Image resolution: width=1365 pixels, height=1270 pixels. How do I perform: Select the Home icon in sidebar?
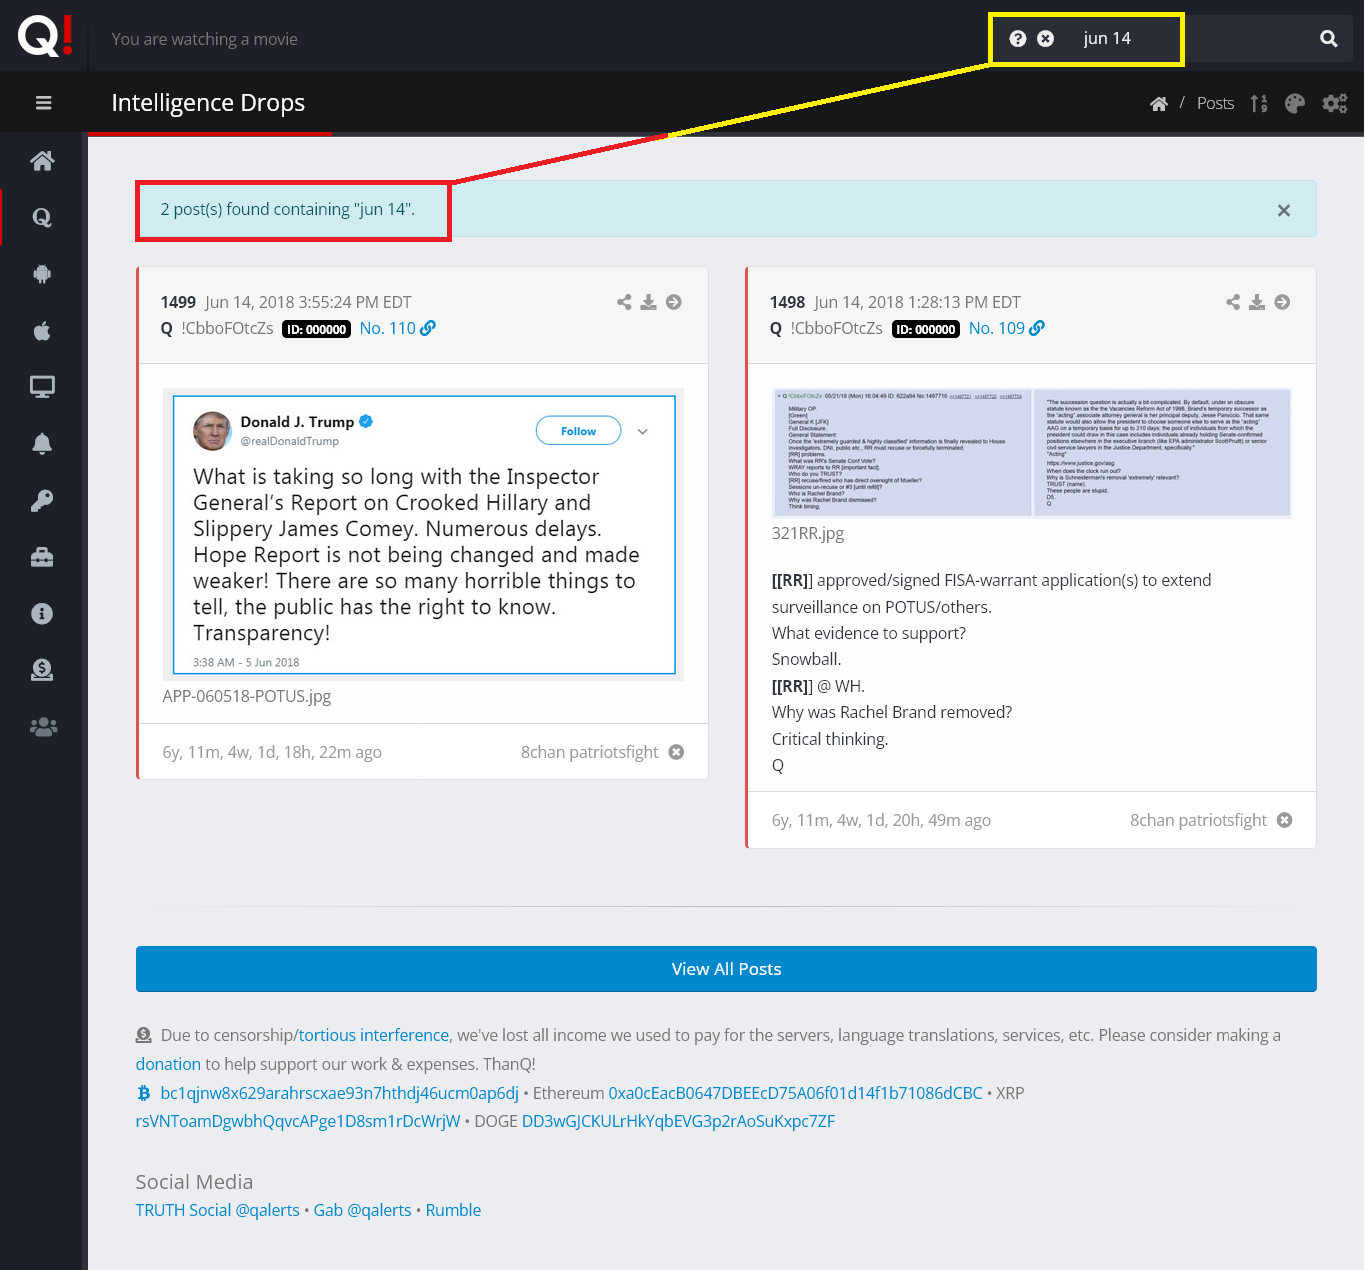pyautogui.click(x=42, y=161)
